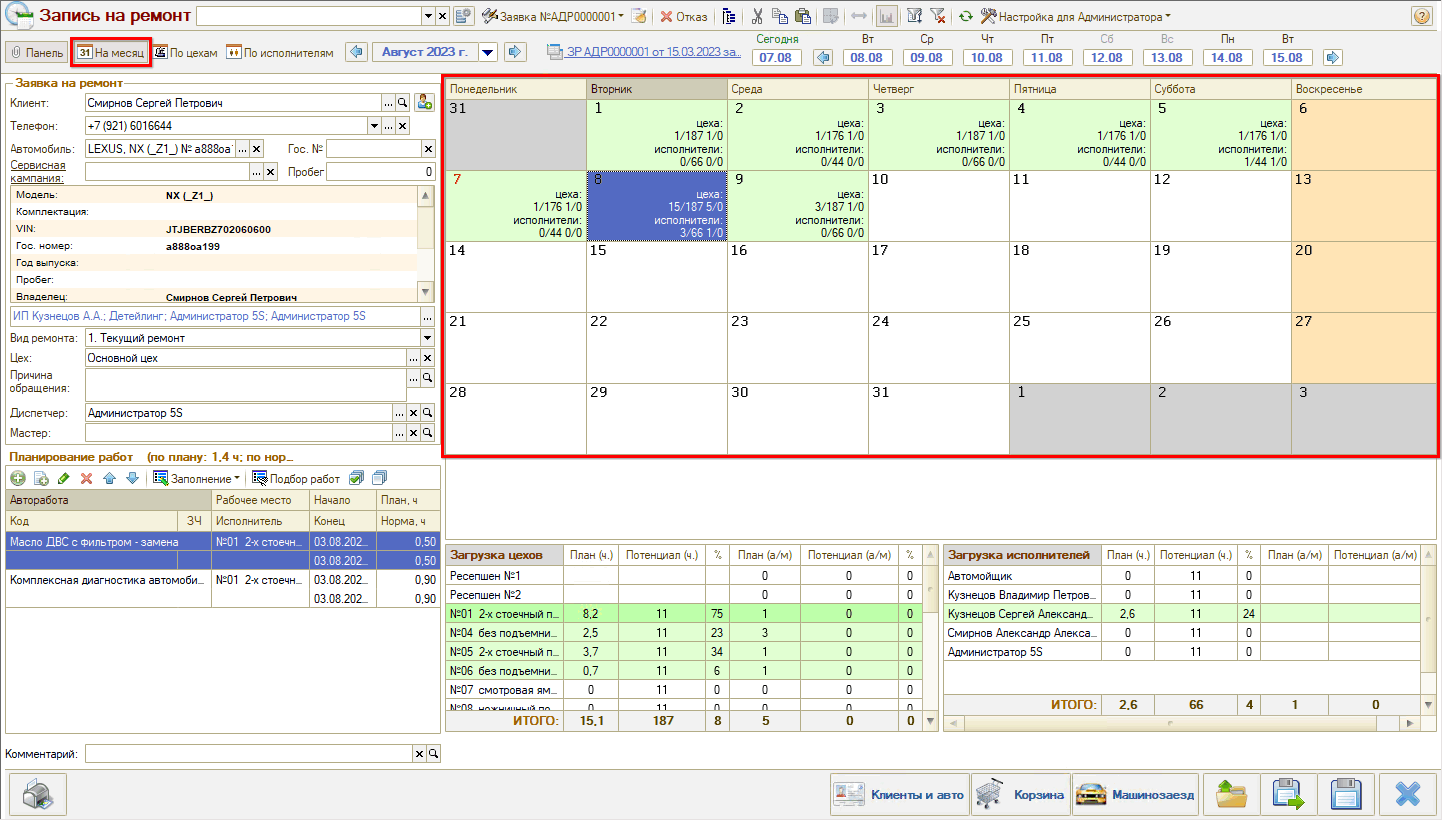The image size is (1442, 820).
Task: Click copy row icon in planning toolbar
Action: (x=41, y=479)
